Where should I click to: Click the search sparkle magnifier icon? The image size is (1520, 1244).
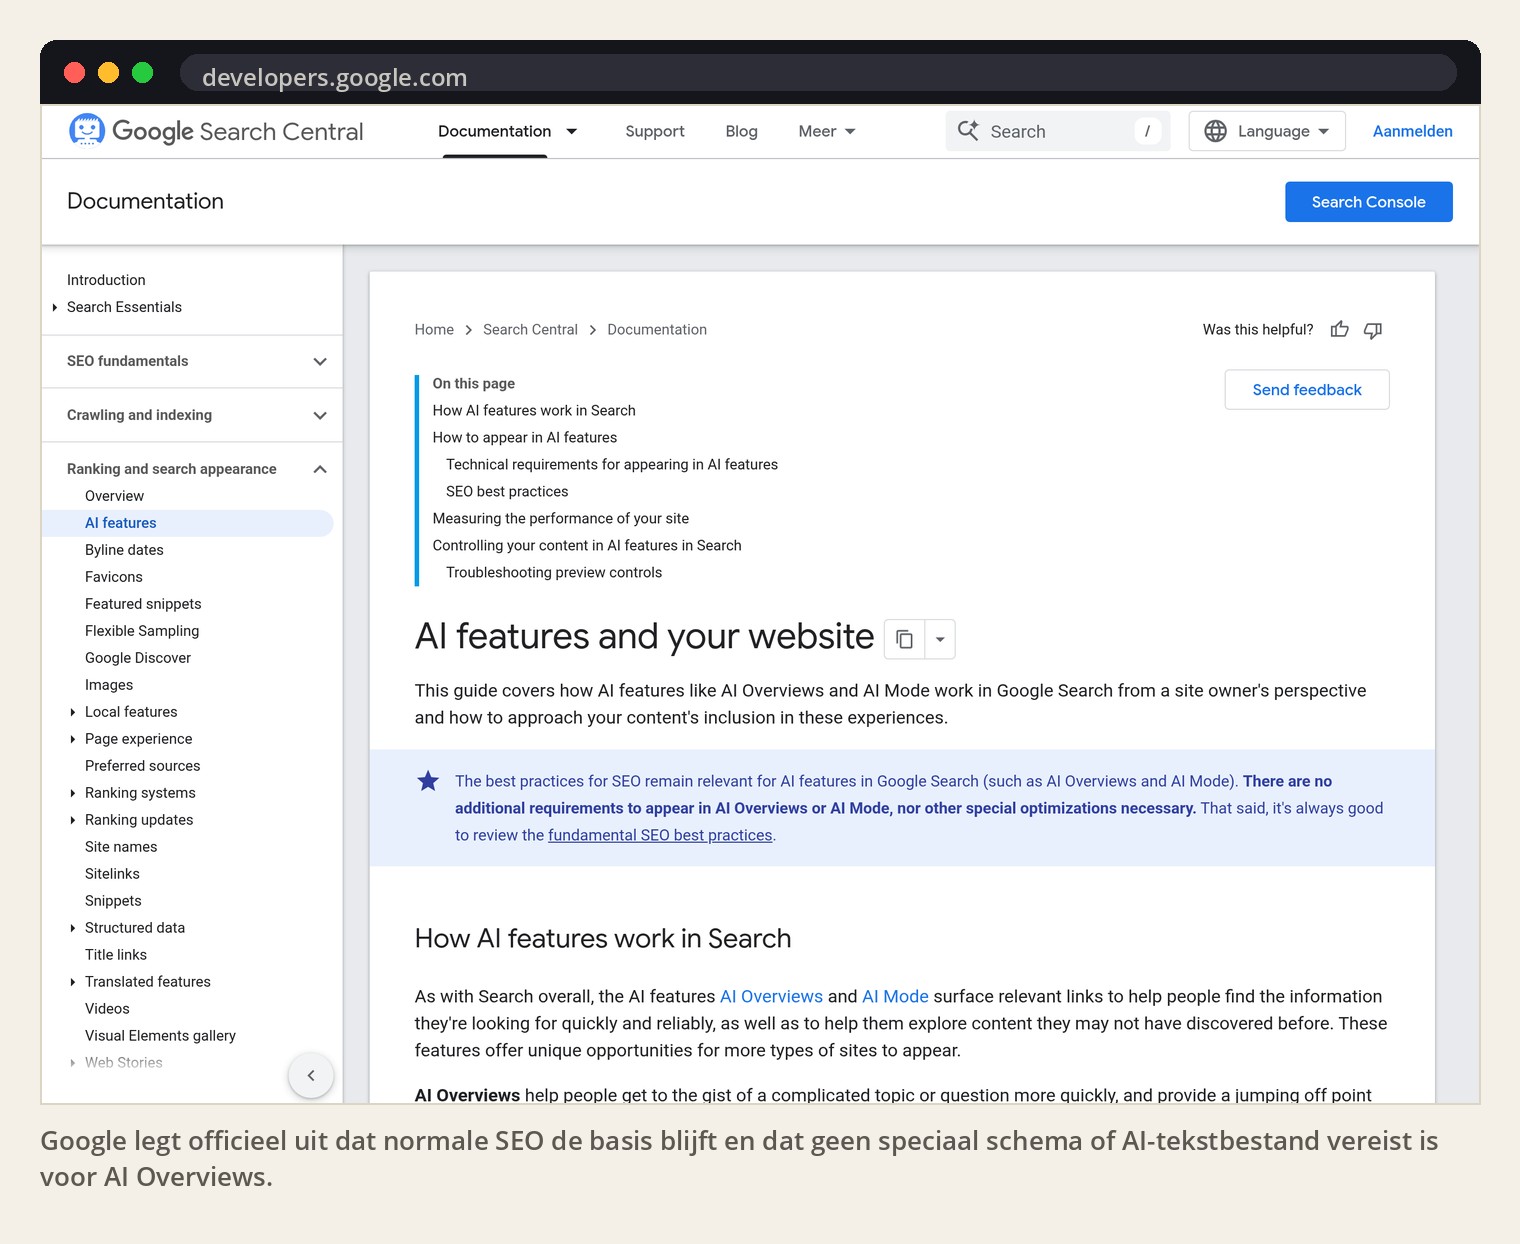click(968, 131)
